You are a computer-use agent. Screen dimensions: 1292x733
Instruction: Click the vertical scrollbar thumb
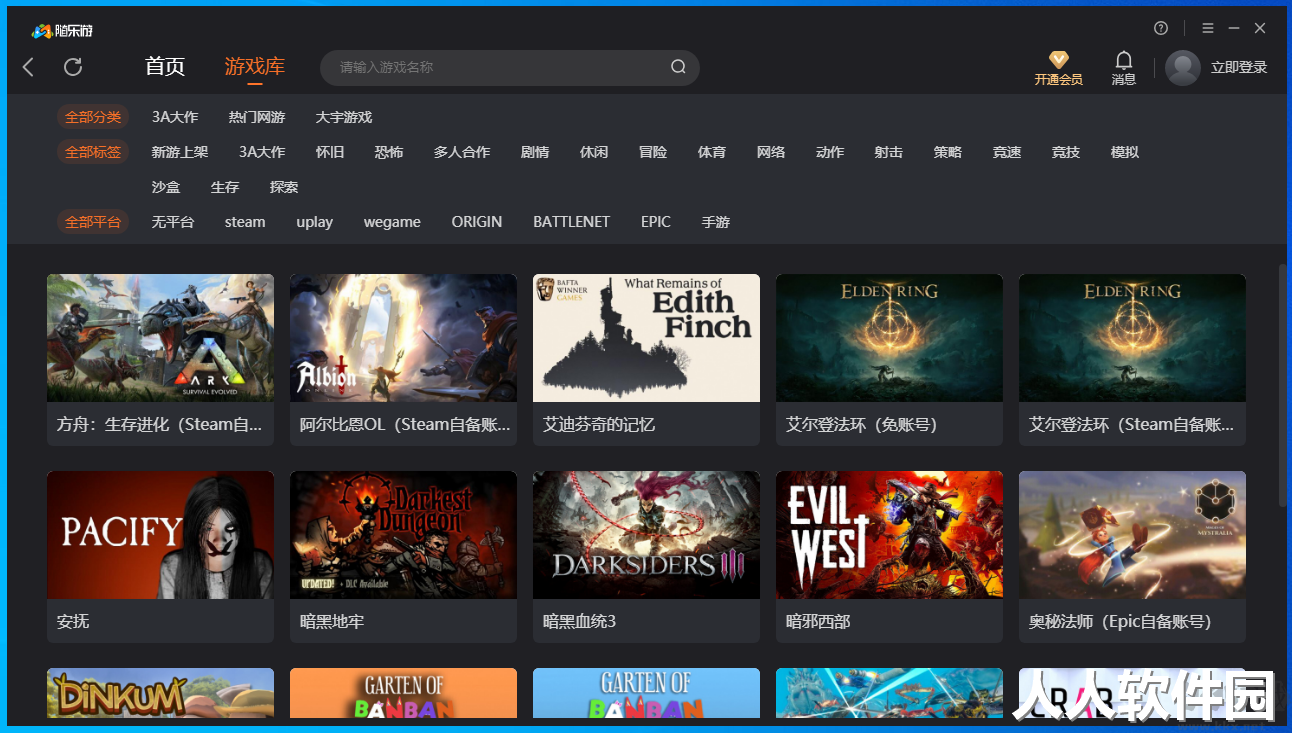tap(1282, 385)
